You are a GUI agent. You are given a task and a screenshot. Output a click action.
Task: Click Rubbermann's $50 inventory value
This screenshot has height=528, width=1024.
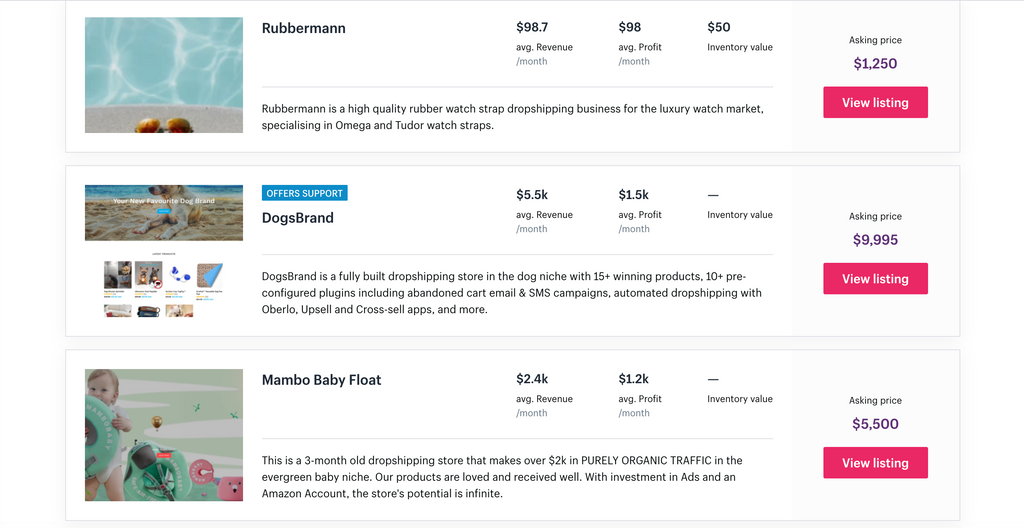(719, 27)
